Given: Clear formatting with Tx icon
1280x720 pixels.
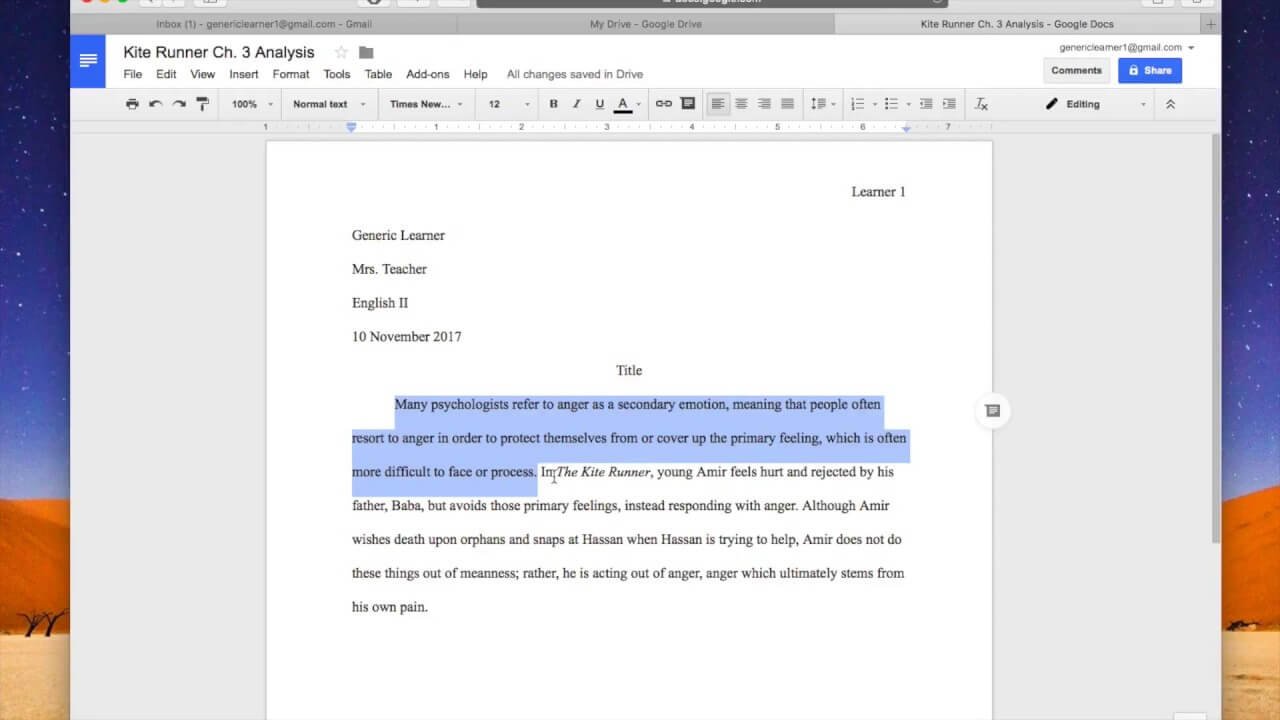Looking at the screenshot, I should pyautogui.click(x=981, y=104).
